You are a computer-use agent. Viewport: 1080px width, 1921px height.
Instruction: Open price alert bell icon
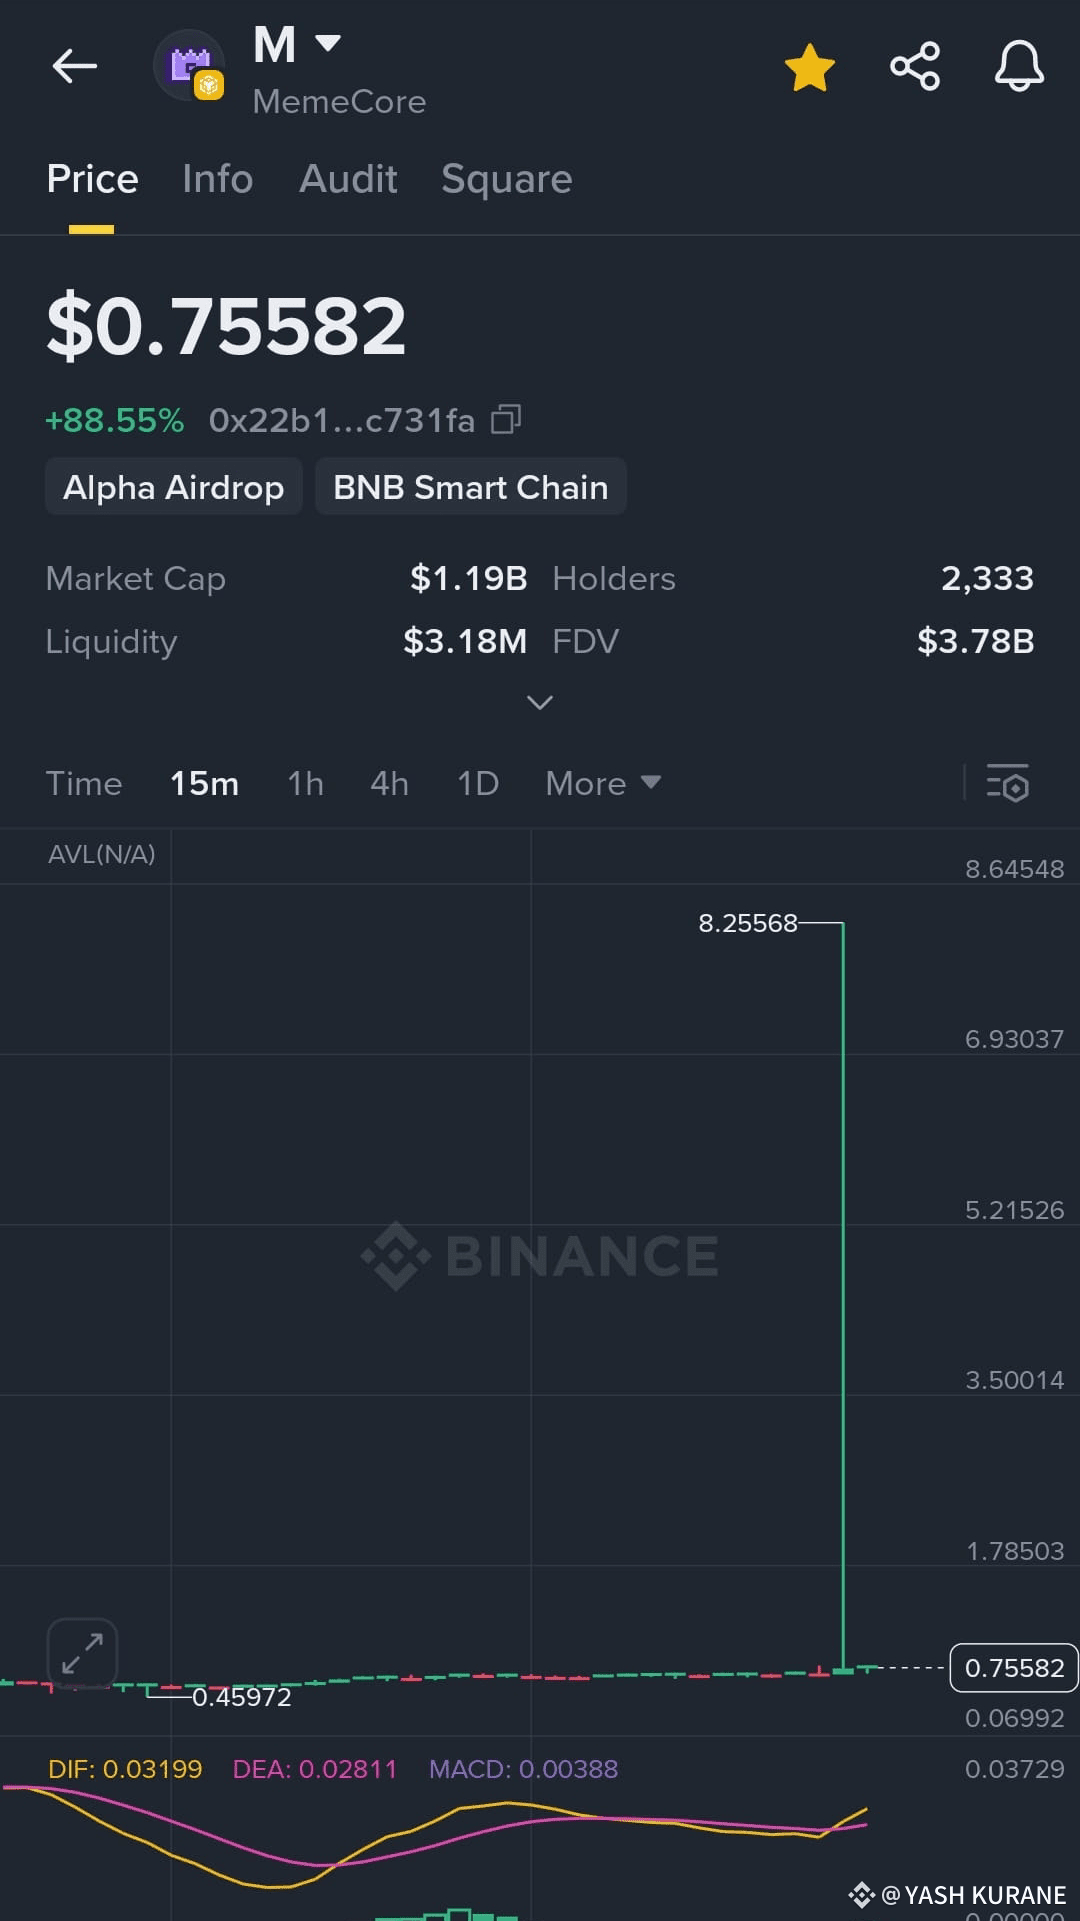click(1019, 67)
